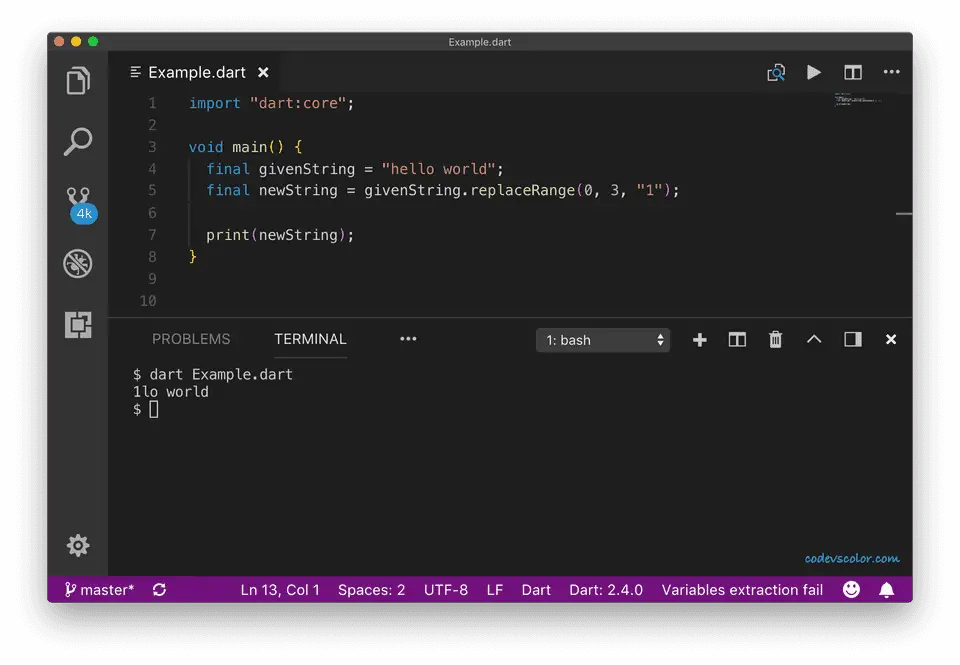Open the Search magnifier in activity bar

click(x=78, y=142)
